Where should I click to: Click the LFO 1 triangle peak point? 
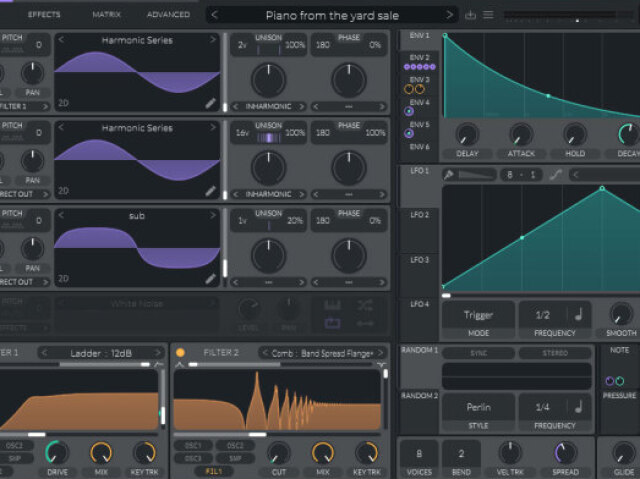602,188
